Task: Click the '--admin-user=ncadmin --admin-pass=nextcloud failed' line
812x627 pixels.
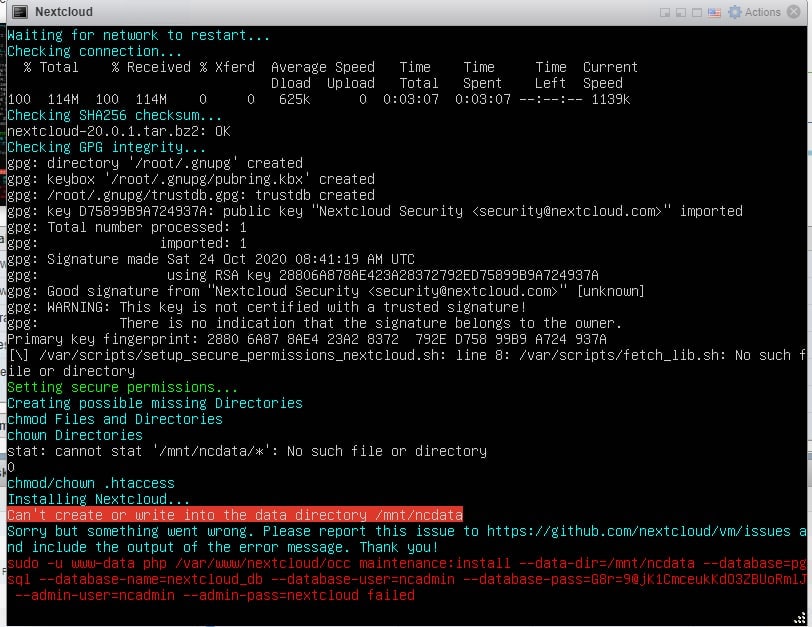Action: 215,595
